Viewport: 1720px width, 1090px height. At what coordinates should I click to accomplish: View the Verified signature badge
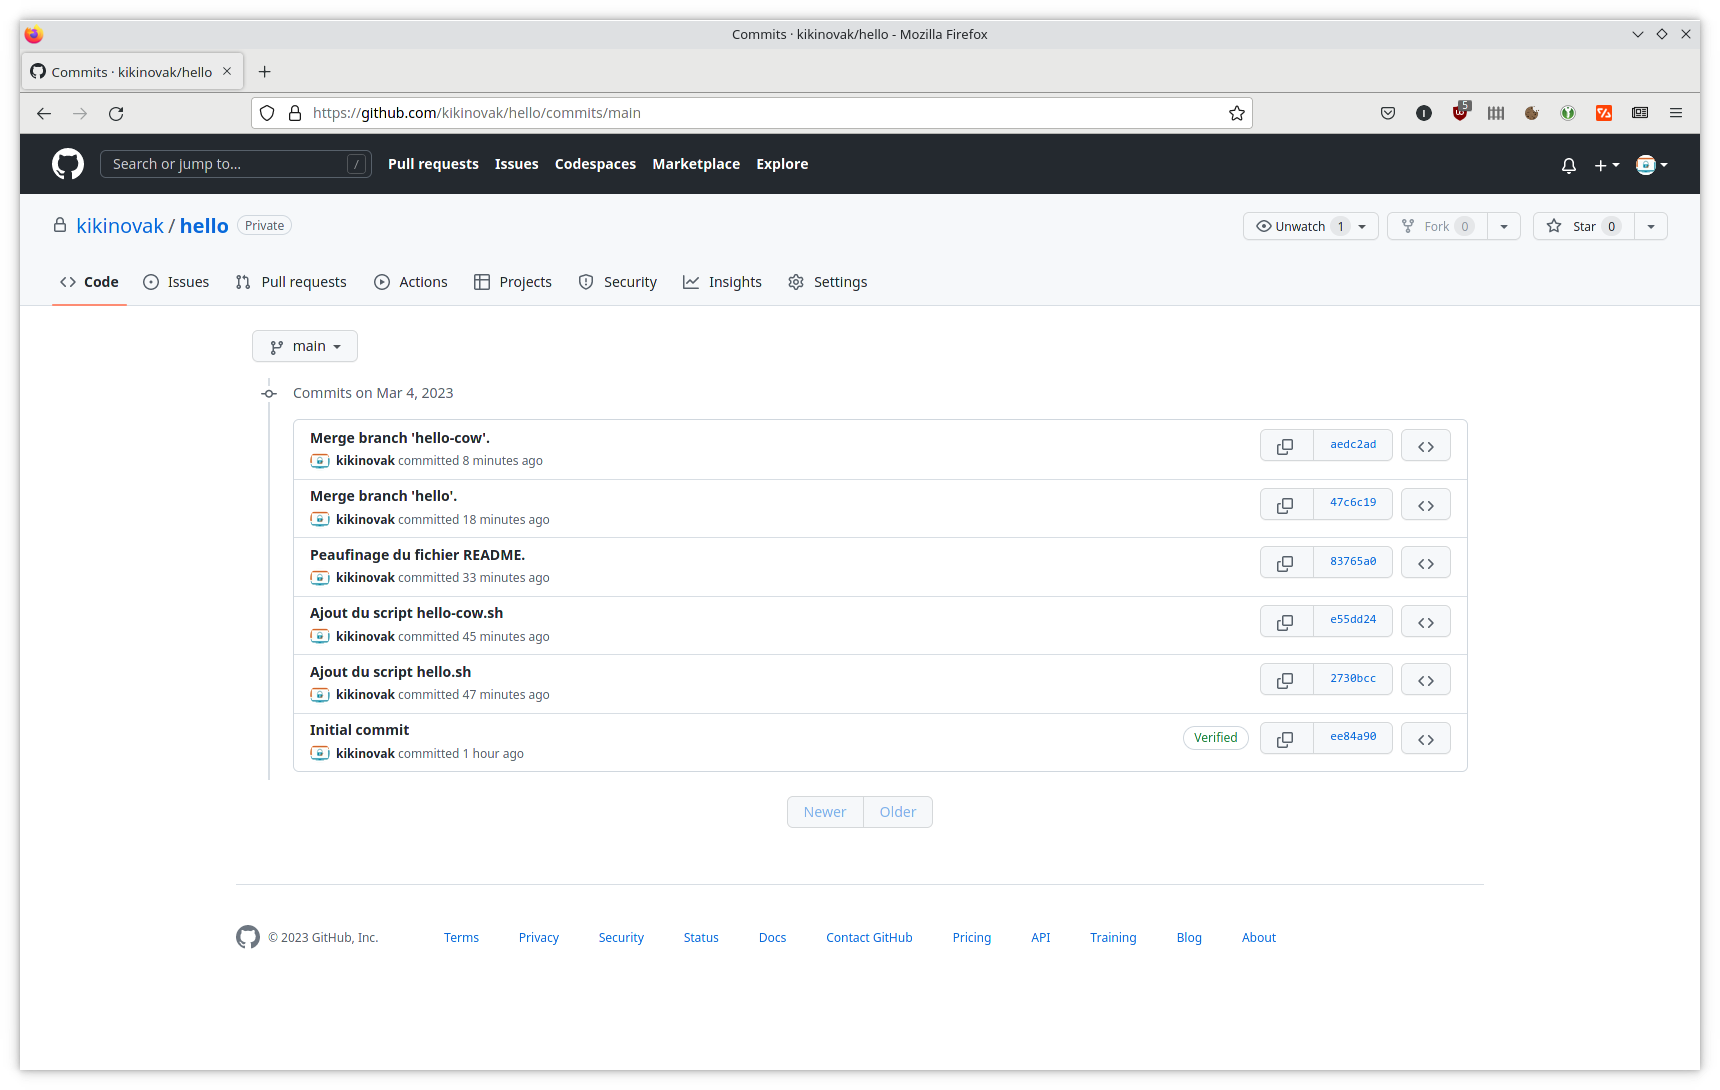coord(1216,738)
